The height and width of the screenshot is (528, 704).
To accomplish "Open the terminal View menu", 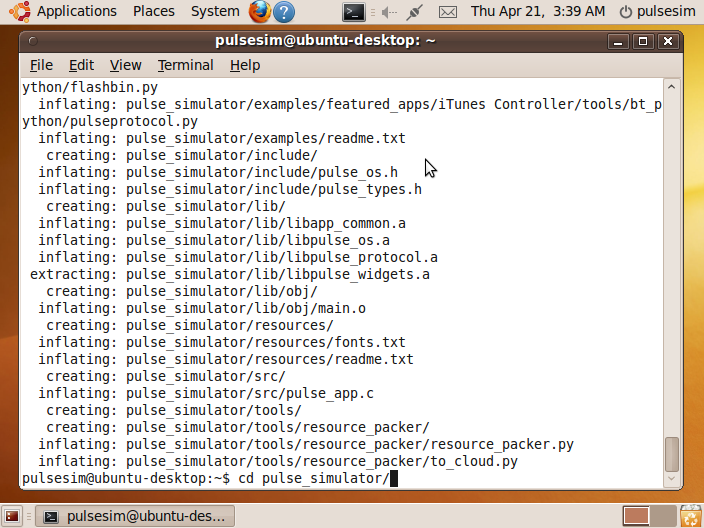I will pyautogui.click(x=125, y=65).
